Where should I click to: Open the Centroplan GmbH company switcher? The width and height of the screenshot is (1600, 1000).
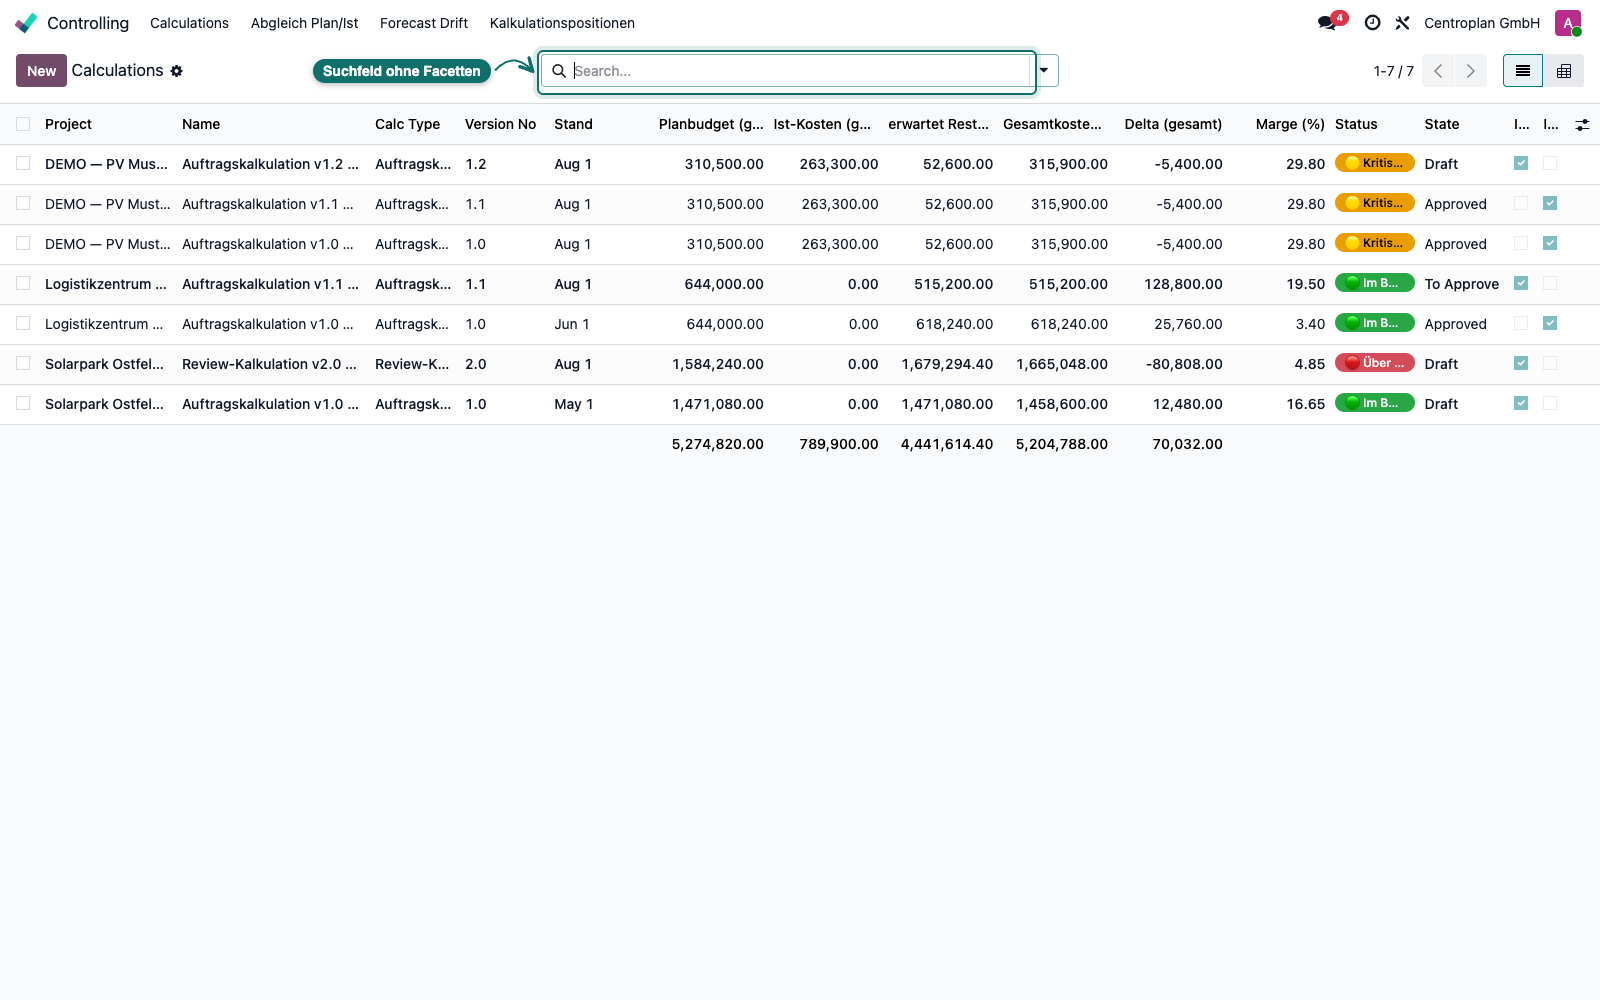(1482, 23)
